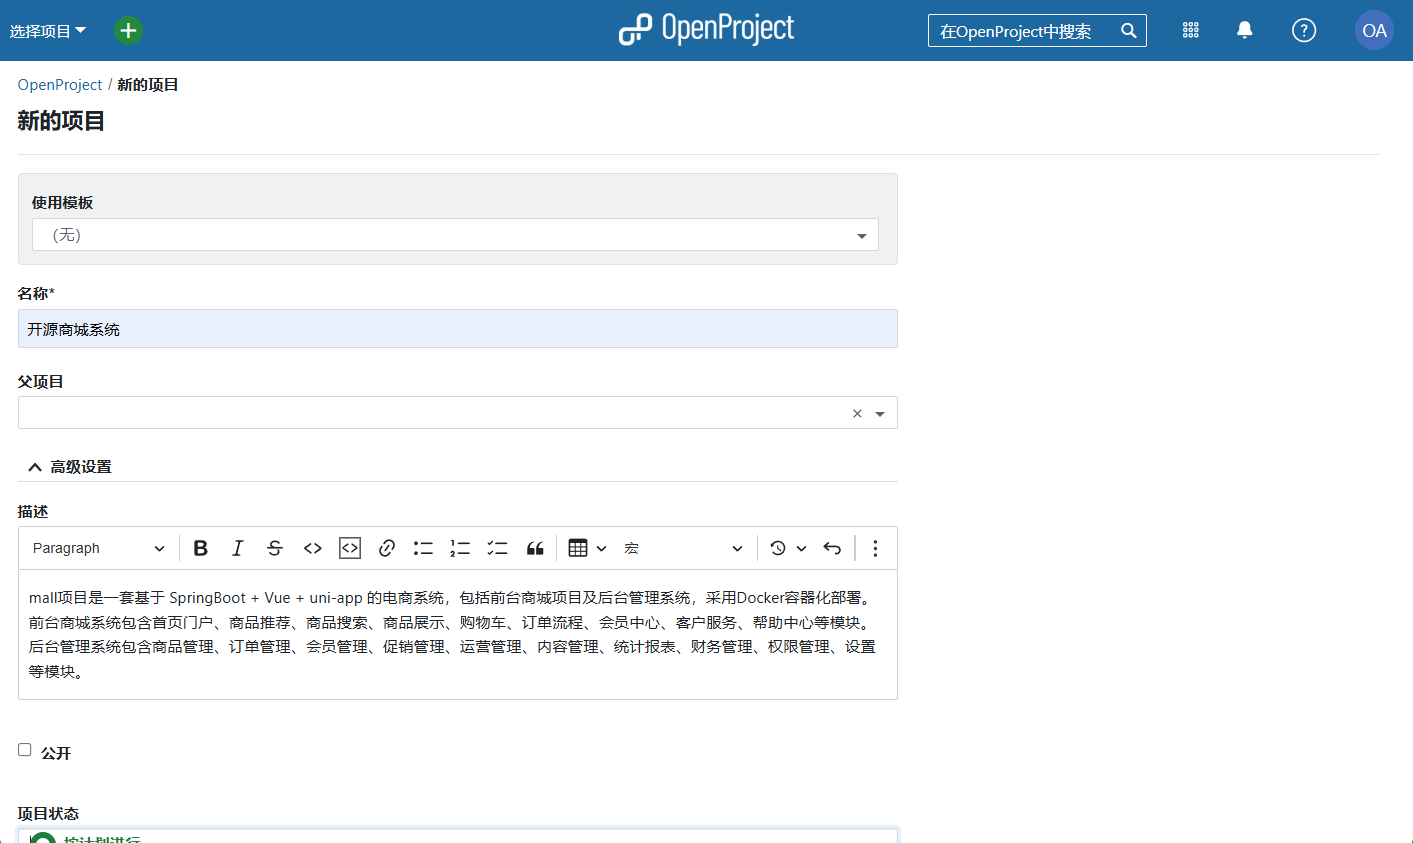1413x843 pixels.
Task: Click the 描述 field label
Action: point(33,511)
